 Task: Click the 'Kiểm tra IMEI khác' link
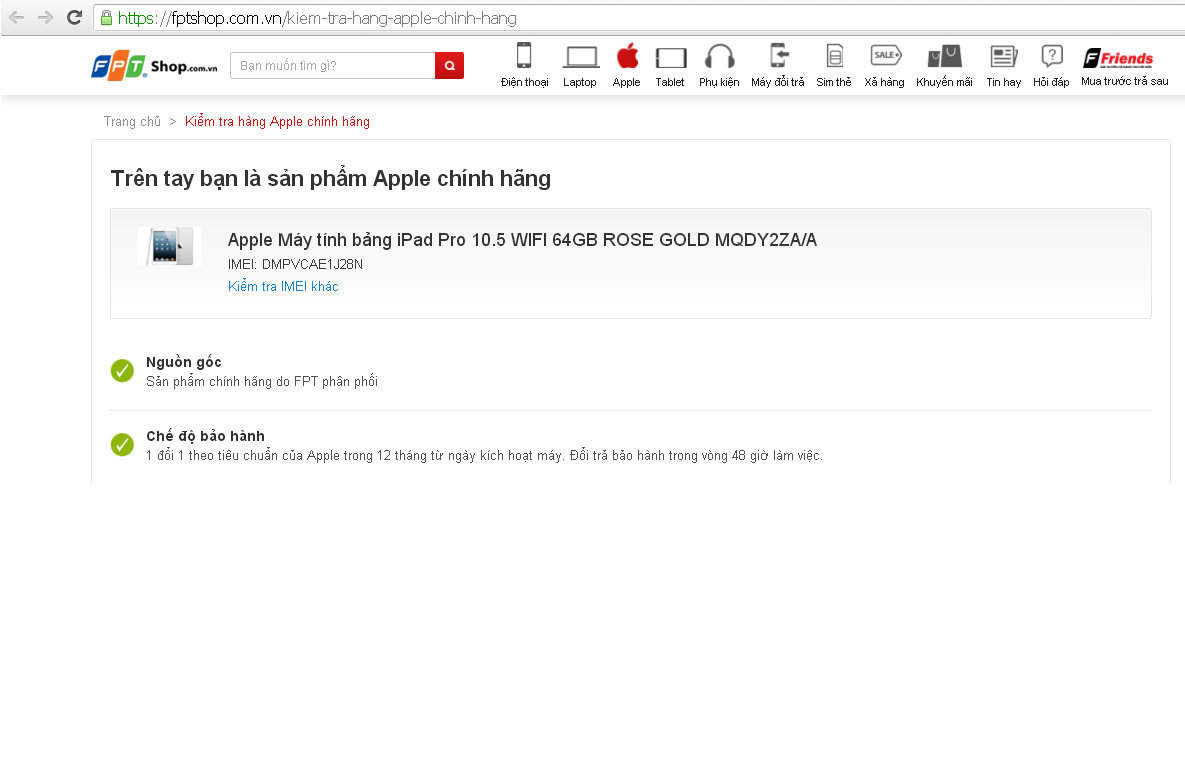click(283, 286)
